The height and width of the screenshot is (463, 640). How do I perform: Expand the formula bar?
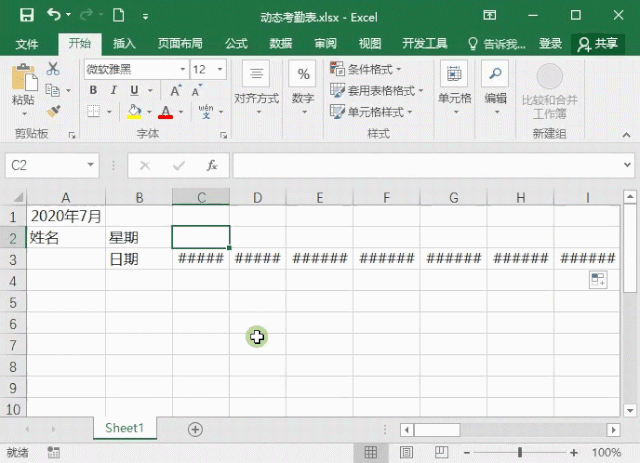(x=627, y=165)
